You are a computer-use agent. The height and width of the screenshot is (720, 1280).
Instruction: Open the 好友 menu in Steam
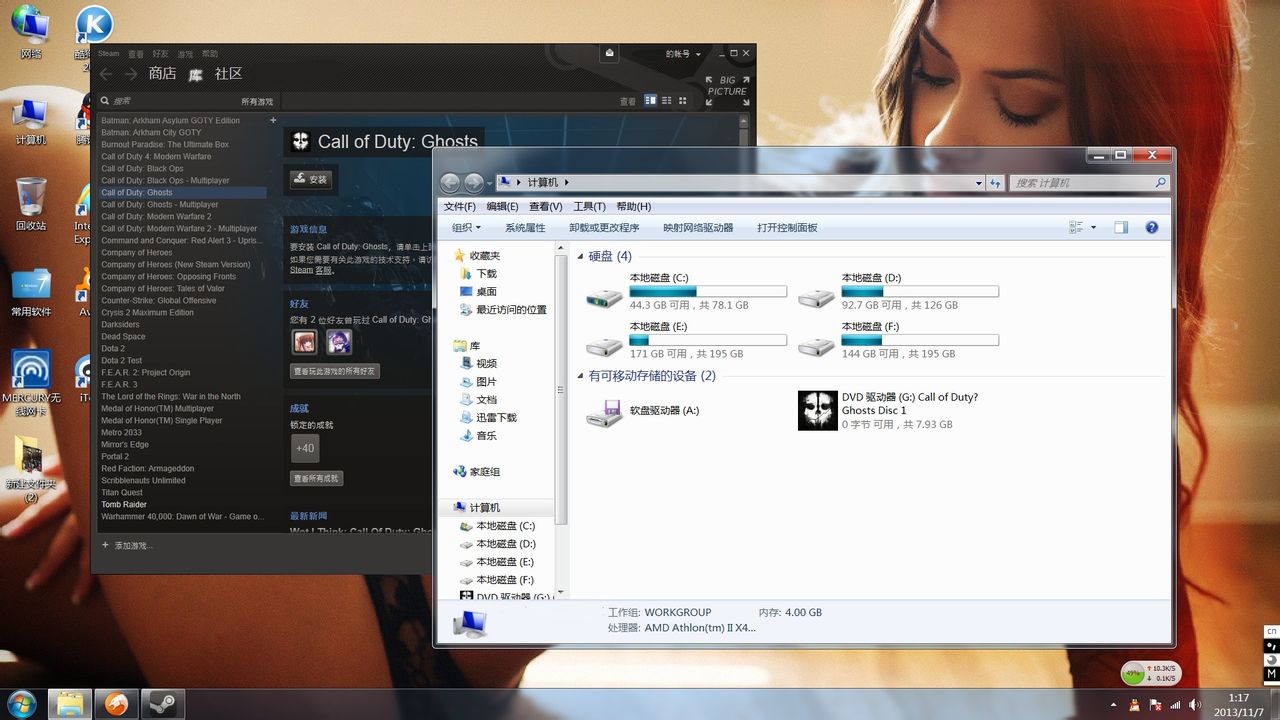160,54
